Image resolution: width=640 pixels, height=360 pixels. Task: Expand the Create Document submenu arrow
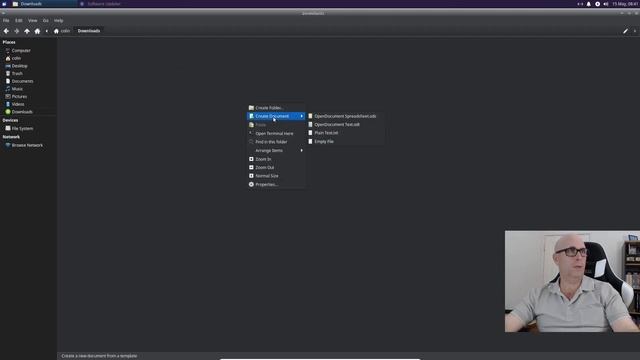click(x=302, y=116)
